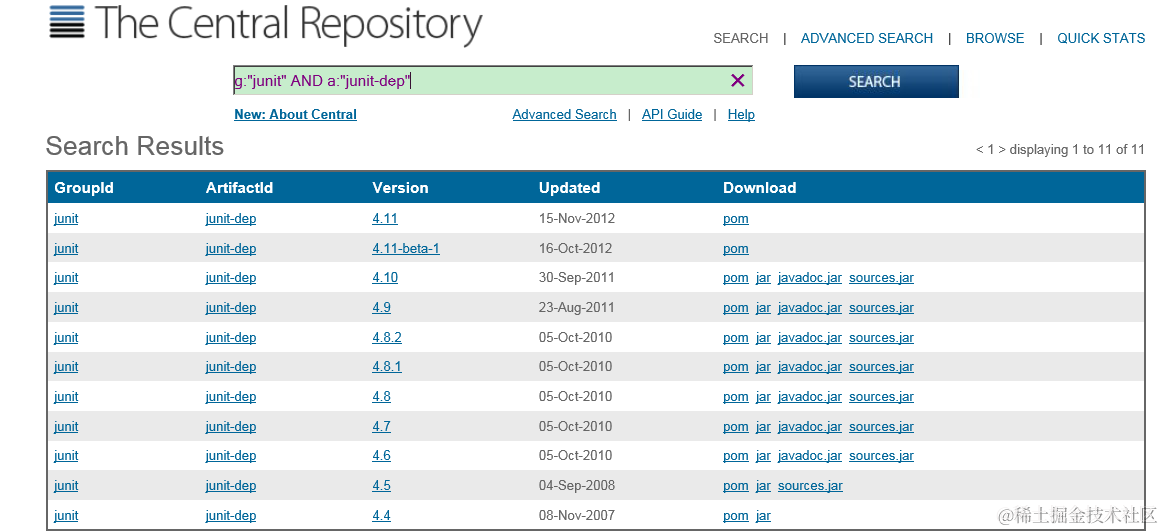The width and height of the screenshot is (1164, 532).
Task: Download sources.jar for version 4.5
Action: (810, 485)
